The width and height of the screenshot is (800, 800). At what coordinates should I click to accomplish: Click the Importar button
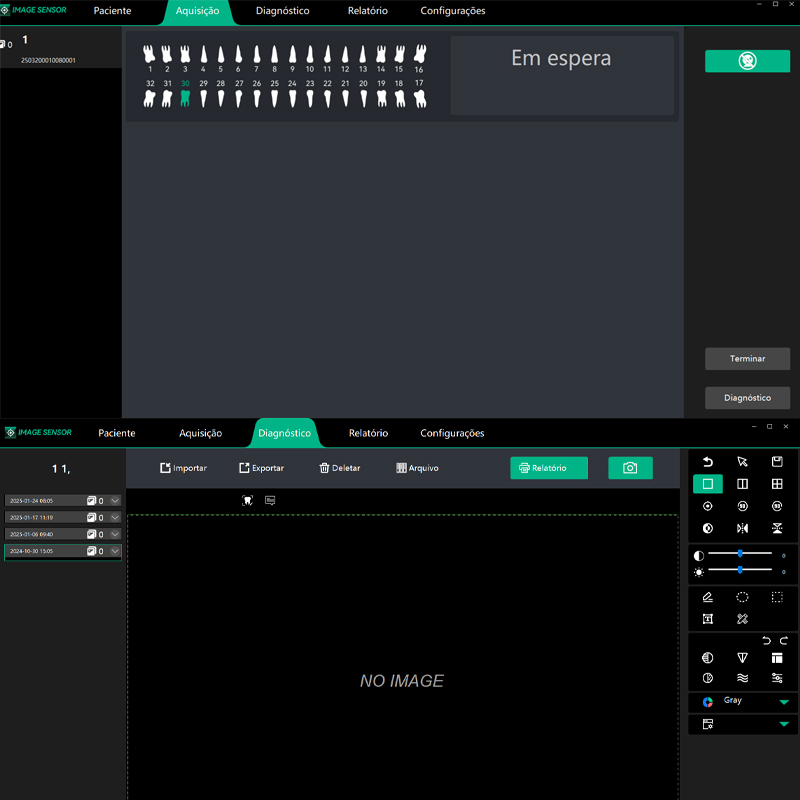[x=183, y=468]
